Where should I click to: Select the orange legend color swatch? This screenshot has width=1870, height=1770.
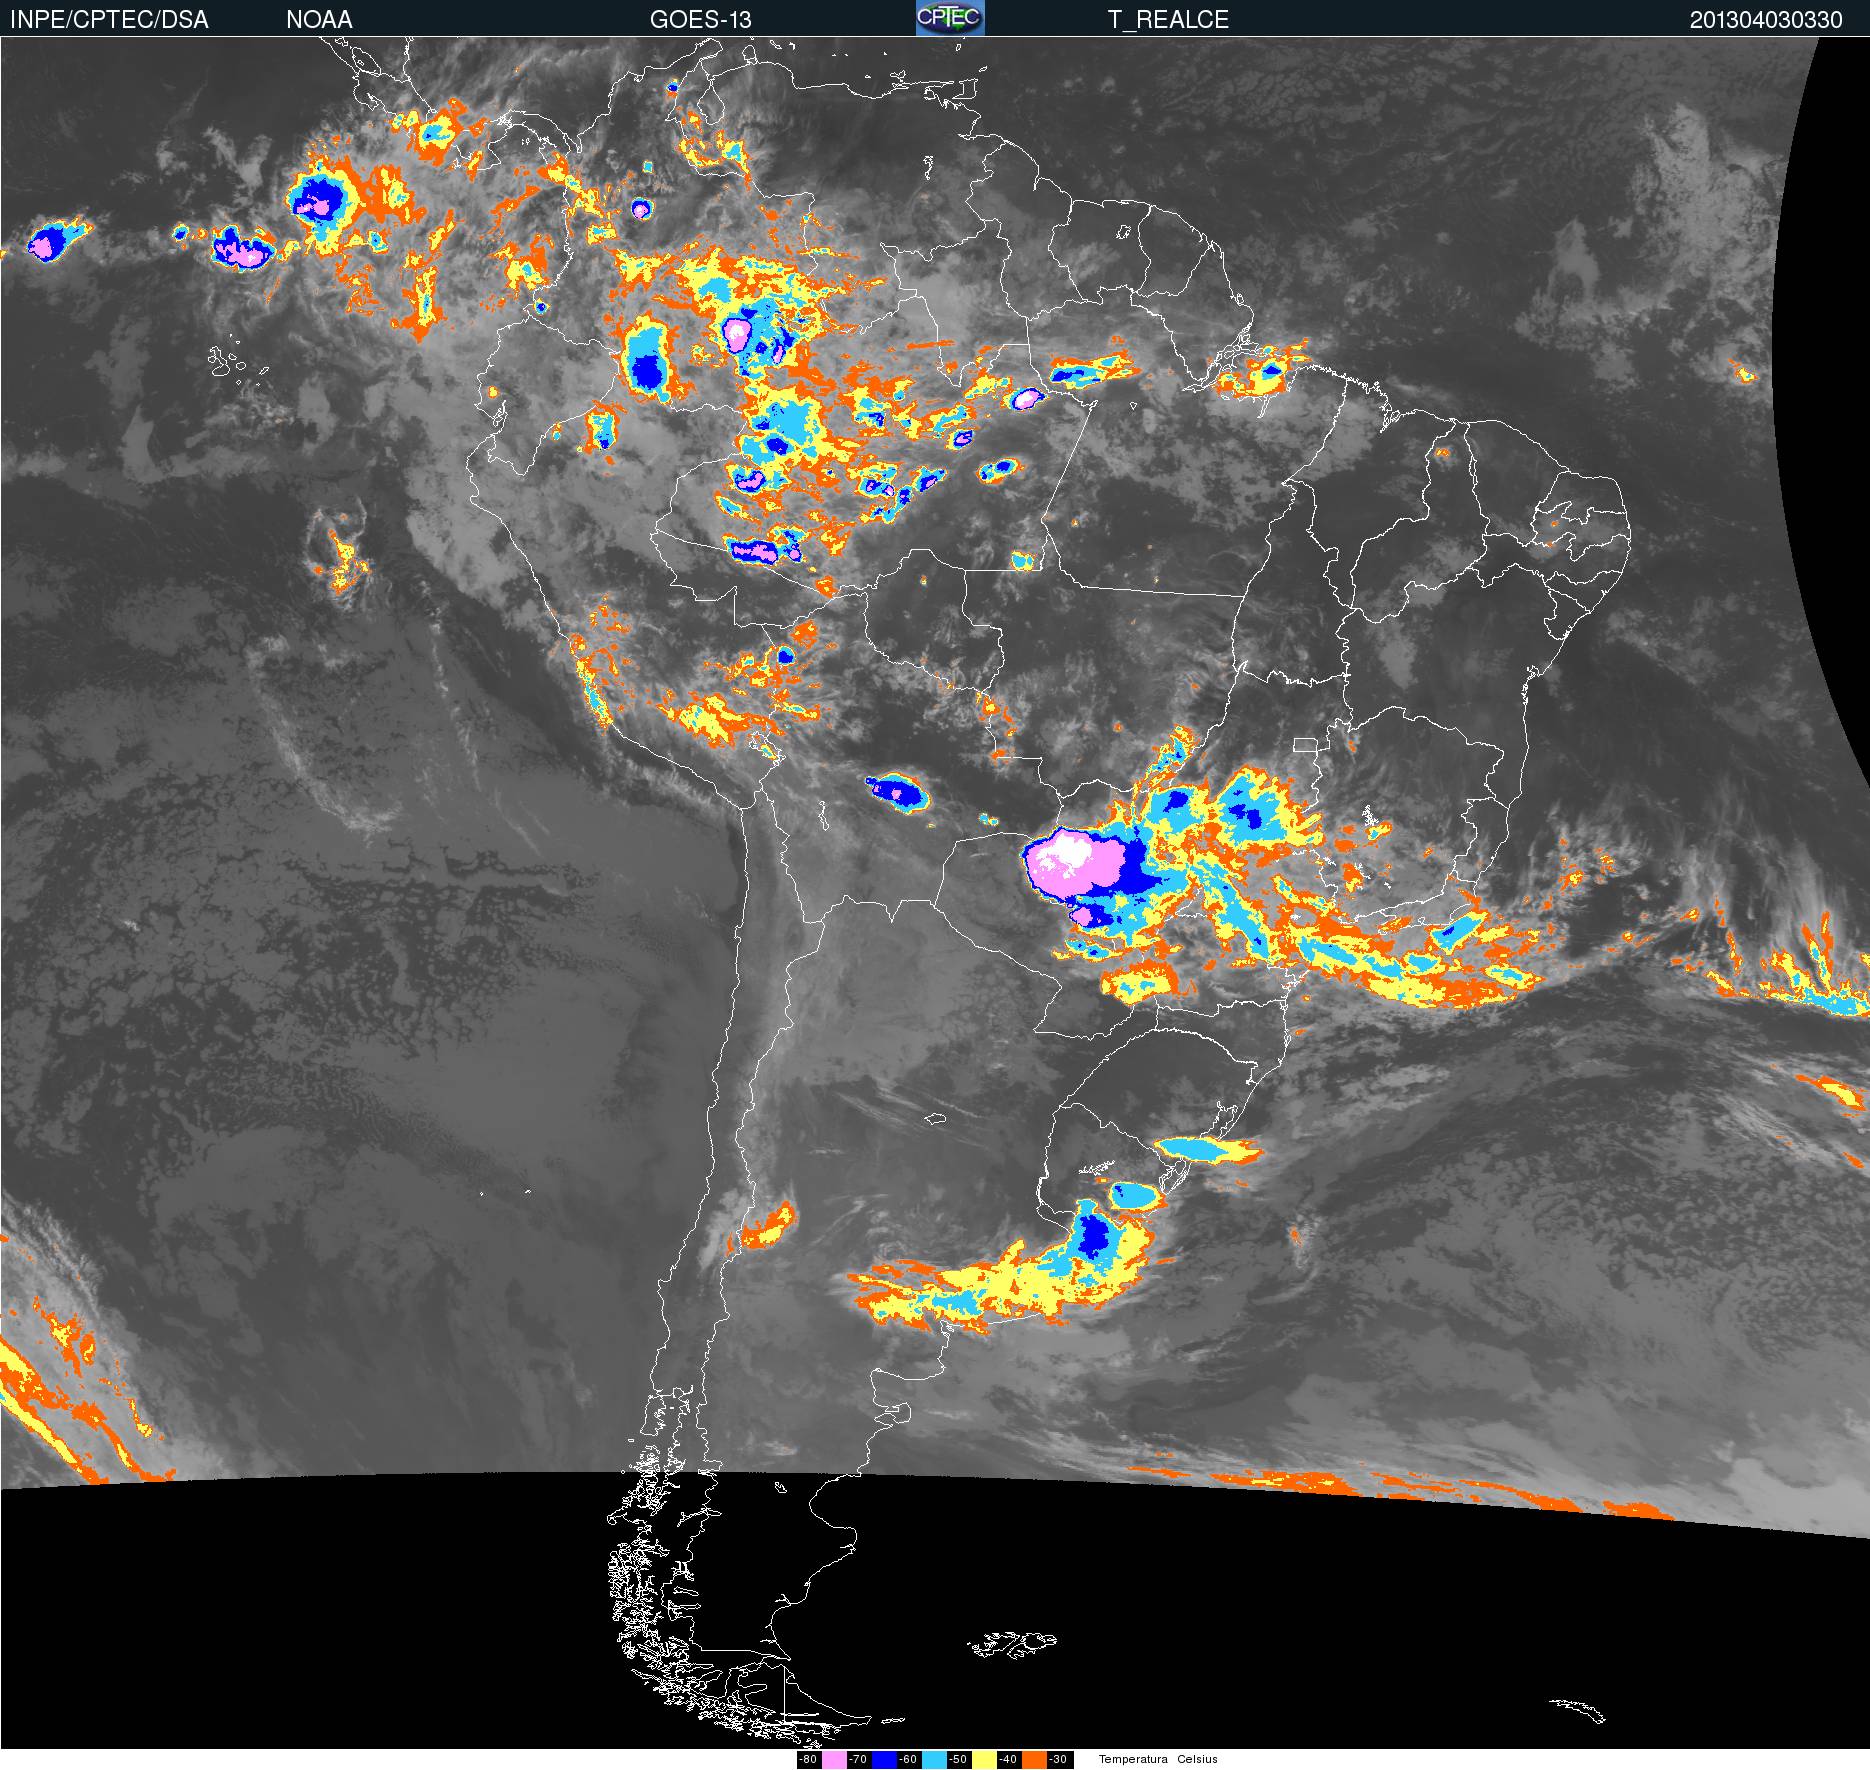coord(1034,1760)
